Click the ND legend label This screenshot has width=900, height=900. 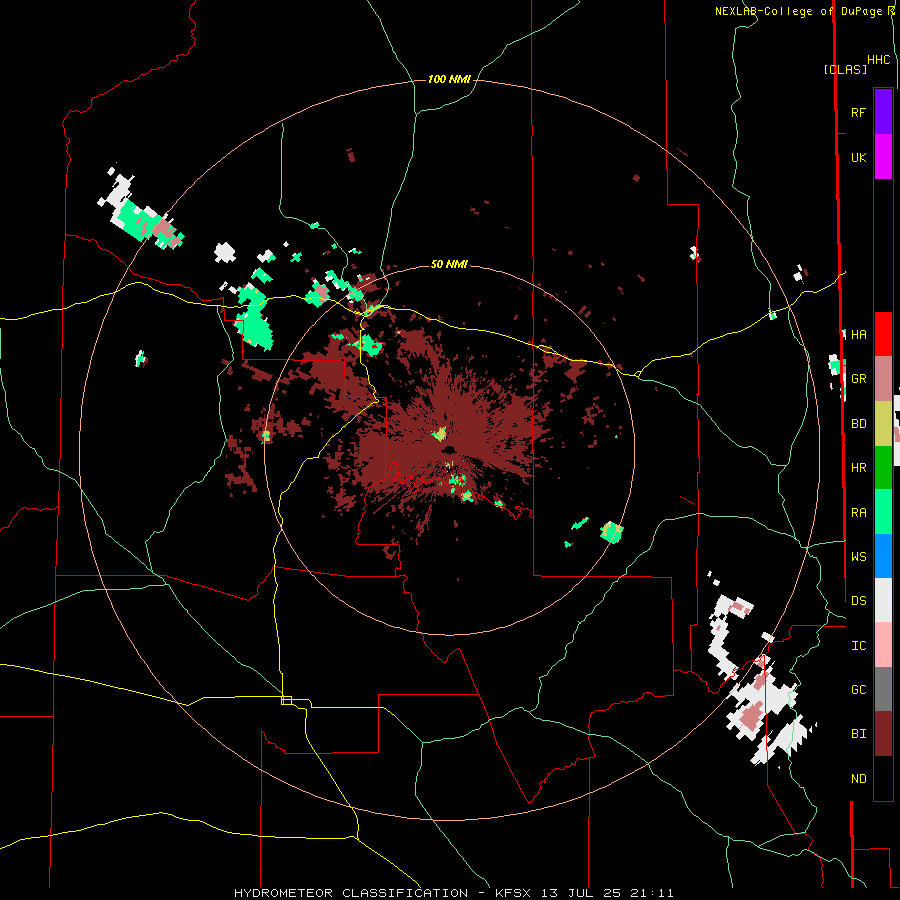(x=859, y=779)
